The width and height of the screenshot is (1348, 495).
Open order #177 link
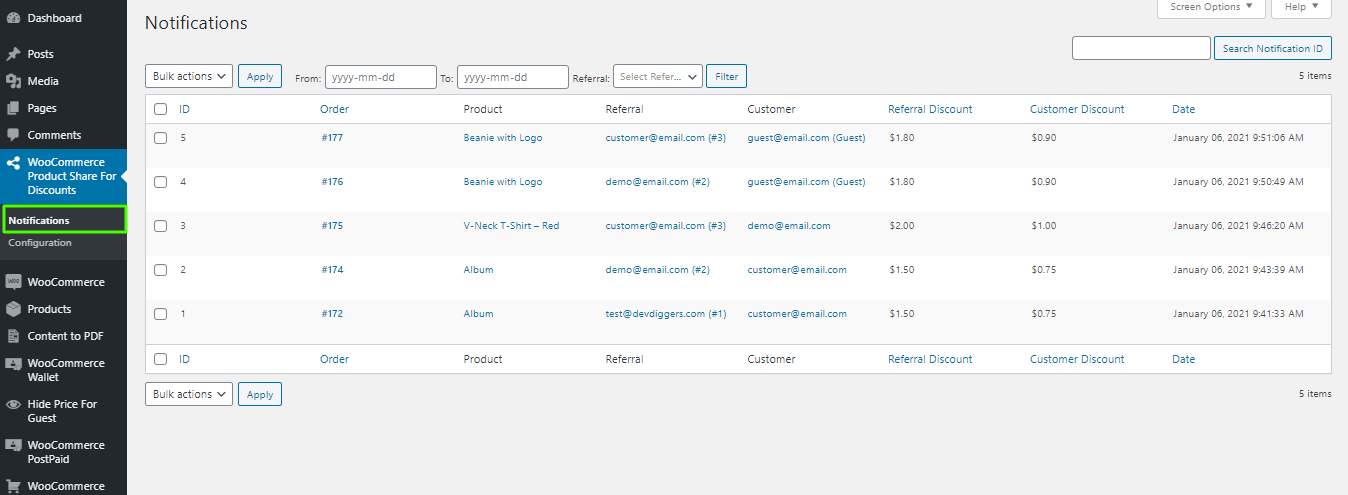(332, 138)
